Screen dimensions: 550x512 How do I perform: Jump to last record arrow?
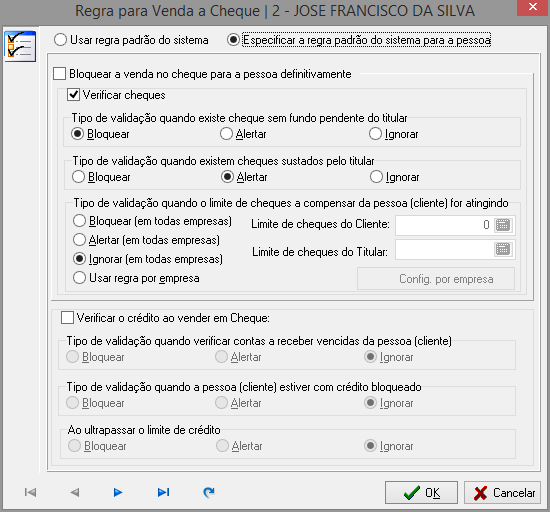[163, 492]
